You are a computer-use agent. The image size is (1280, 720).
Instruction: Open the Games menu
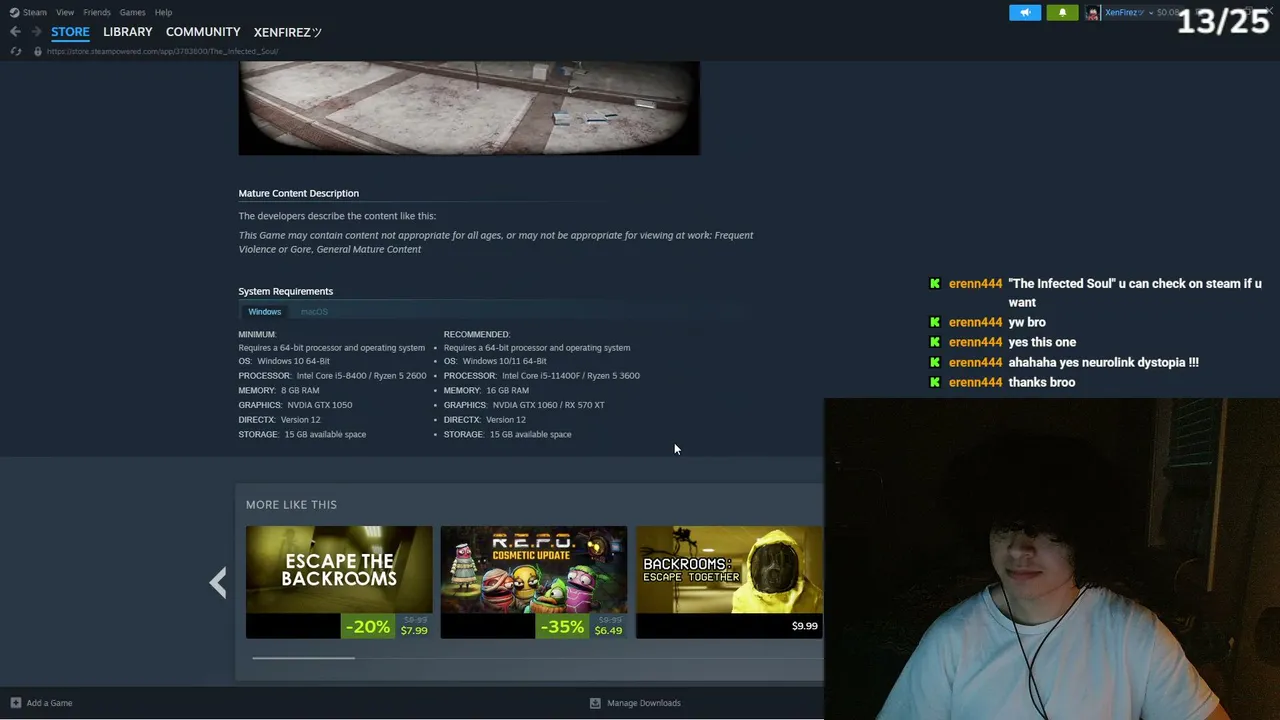tap(133, 12)
